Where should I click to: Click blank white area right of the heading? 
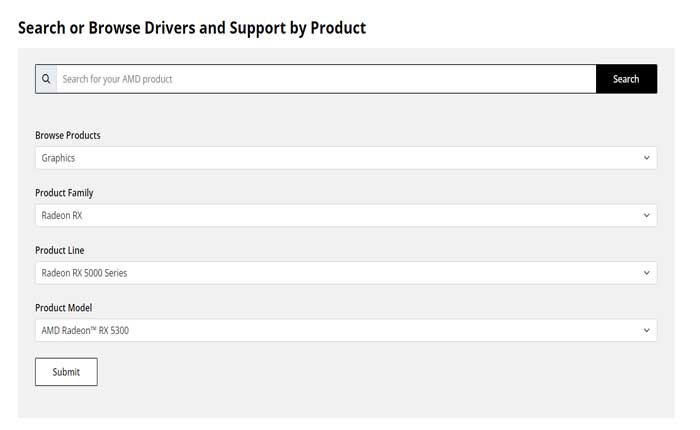[x=530, y=27]
